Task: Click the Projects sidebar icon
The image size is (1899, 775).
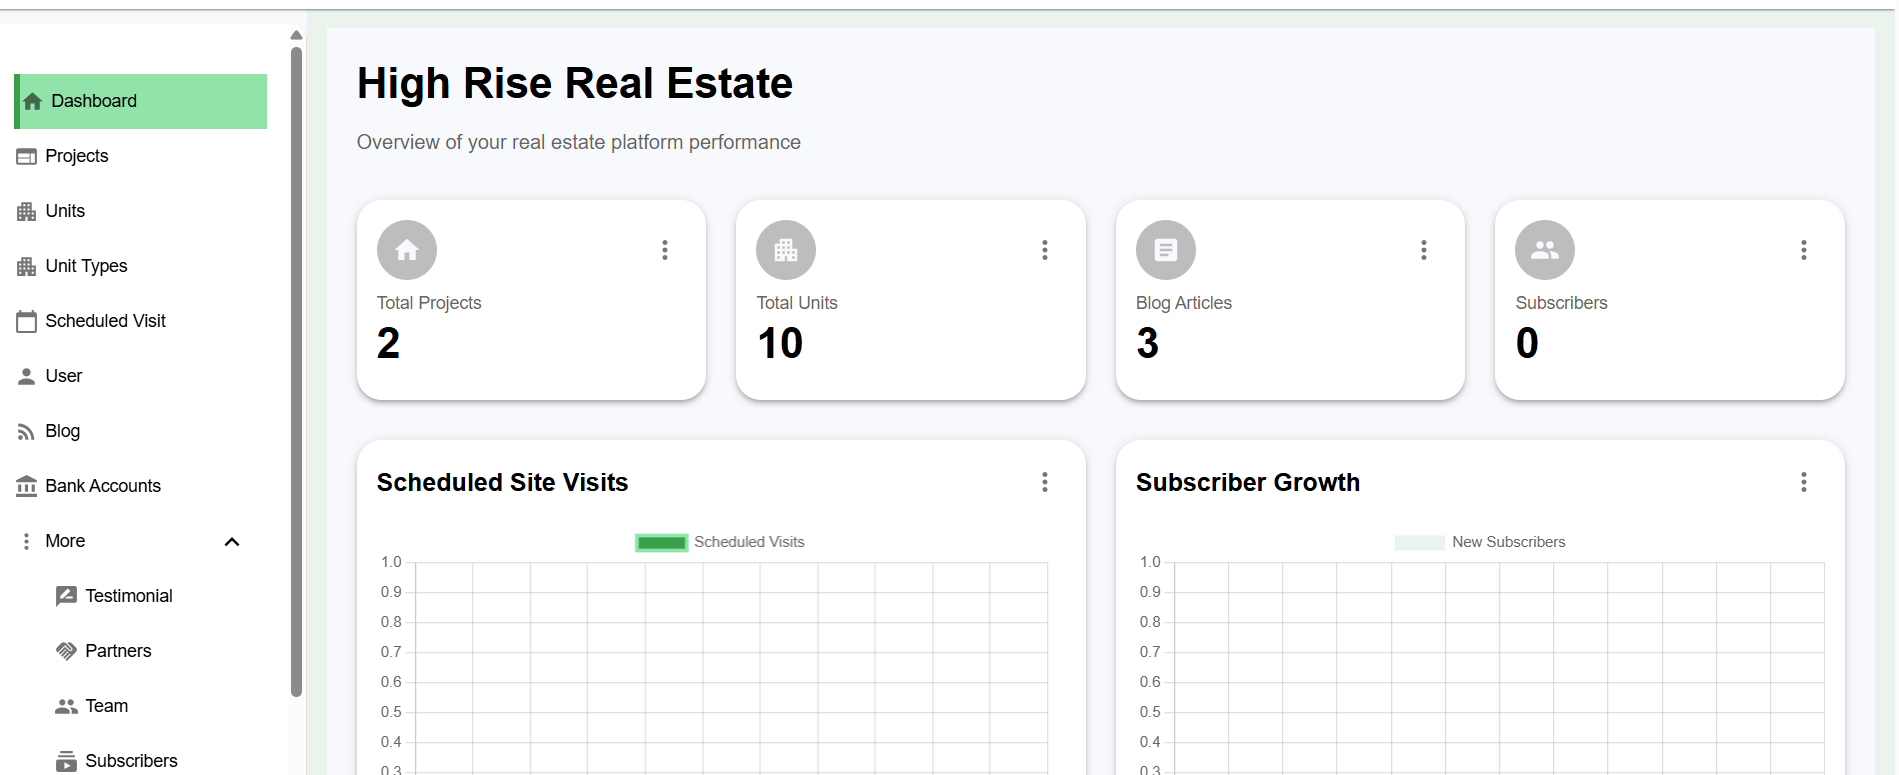Action: [27, 156]
